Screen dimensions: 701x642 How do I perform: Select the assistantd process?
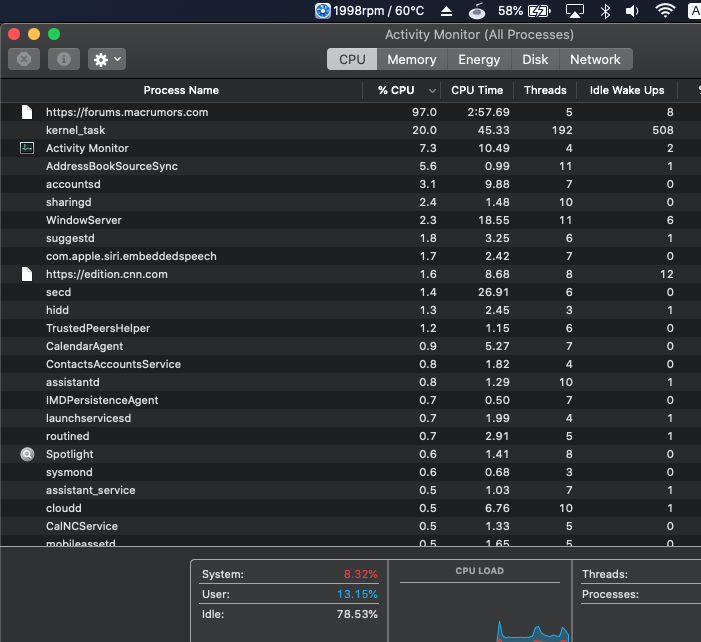(73, 382)
